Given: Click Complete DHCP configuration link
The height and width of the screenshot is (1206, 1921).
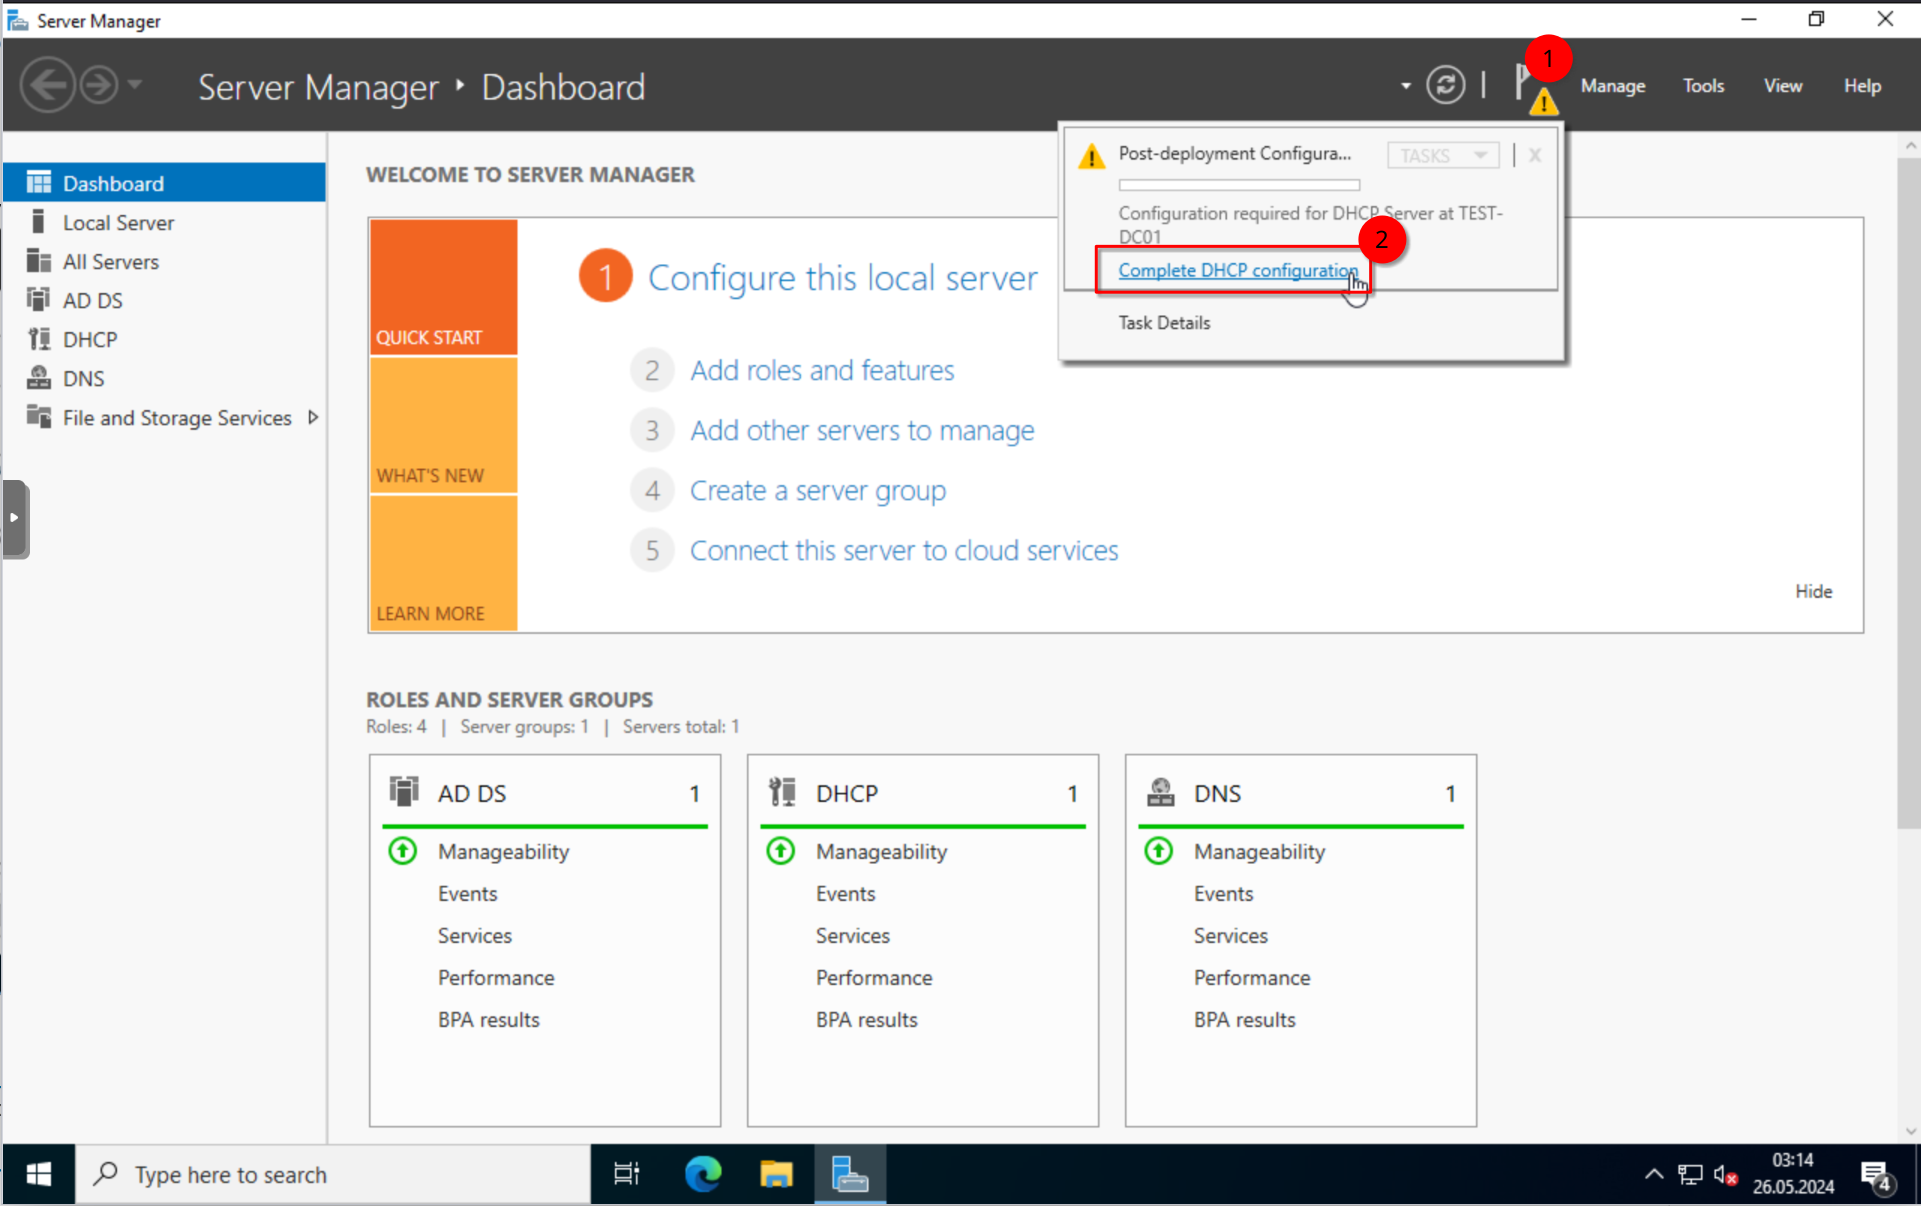Looking at the screenshot, I should pos(1237,270).
